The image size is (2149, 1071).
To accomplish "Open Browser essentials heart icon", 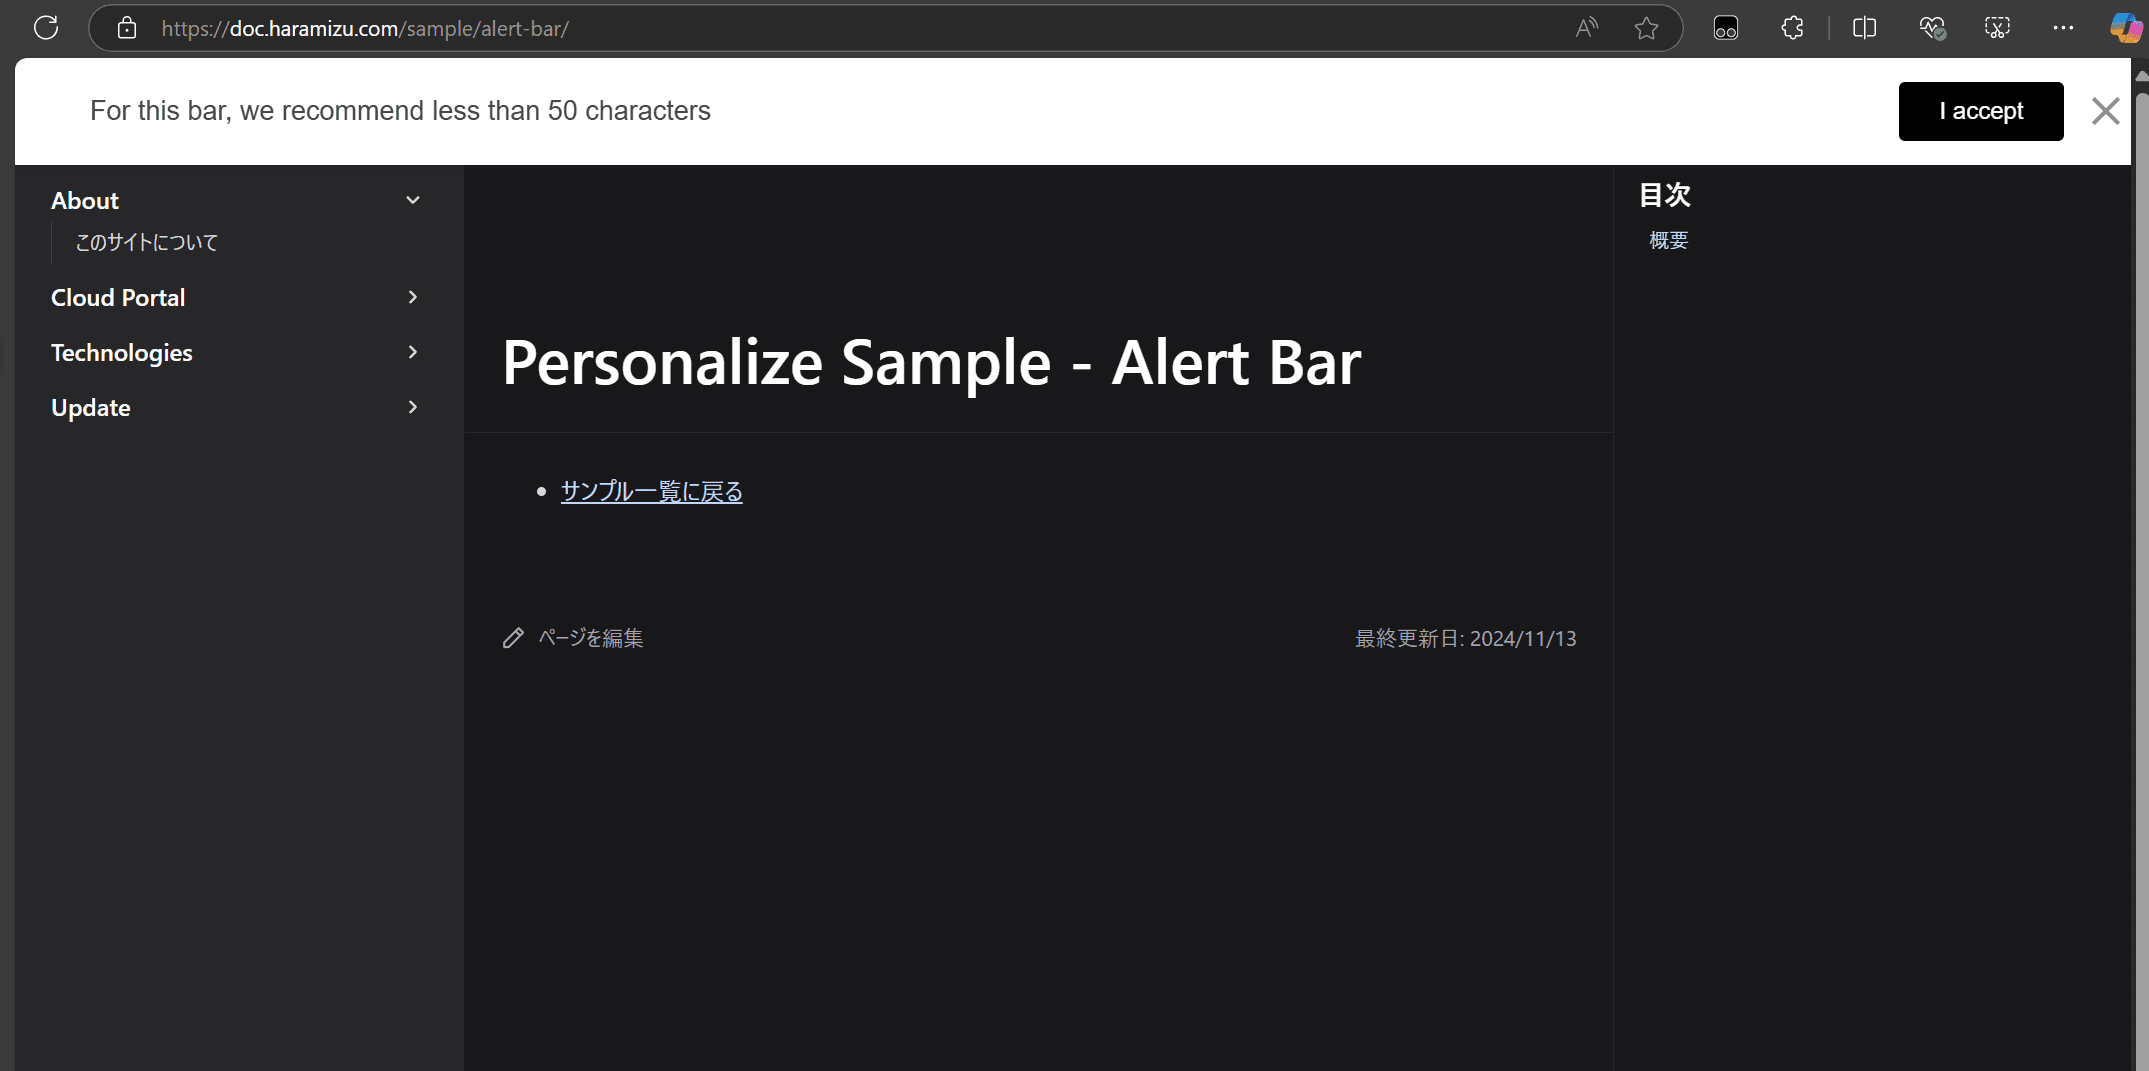I will click(1931, 28).
